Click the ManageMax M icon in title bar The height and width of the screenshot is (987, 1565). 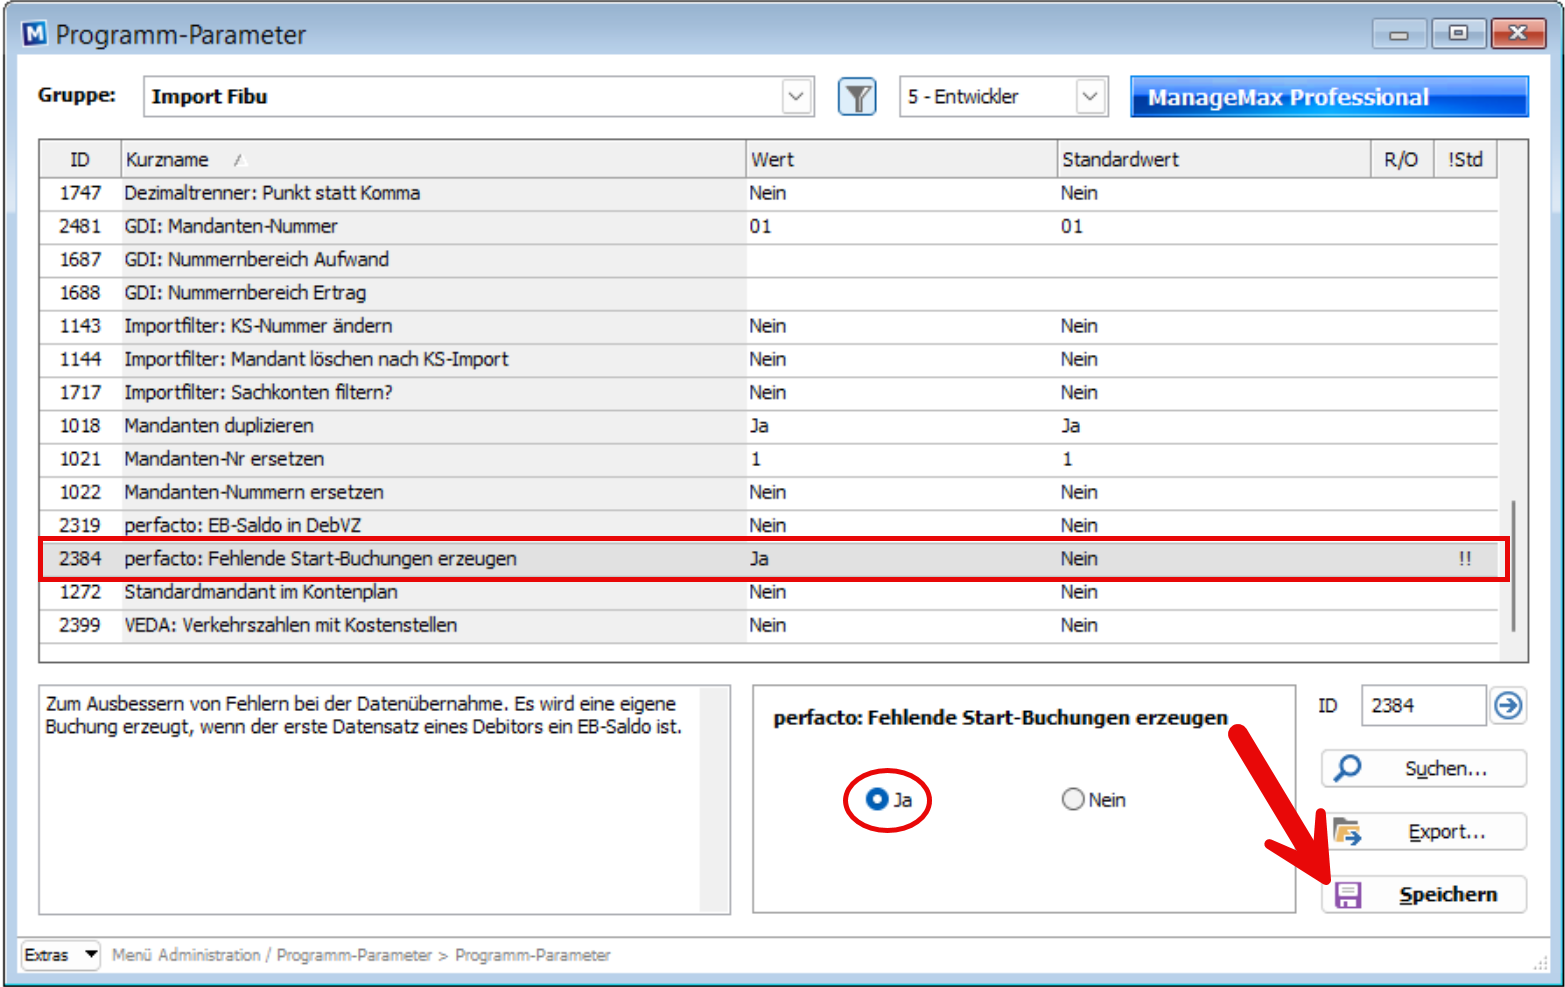35,34
